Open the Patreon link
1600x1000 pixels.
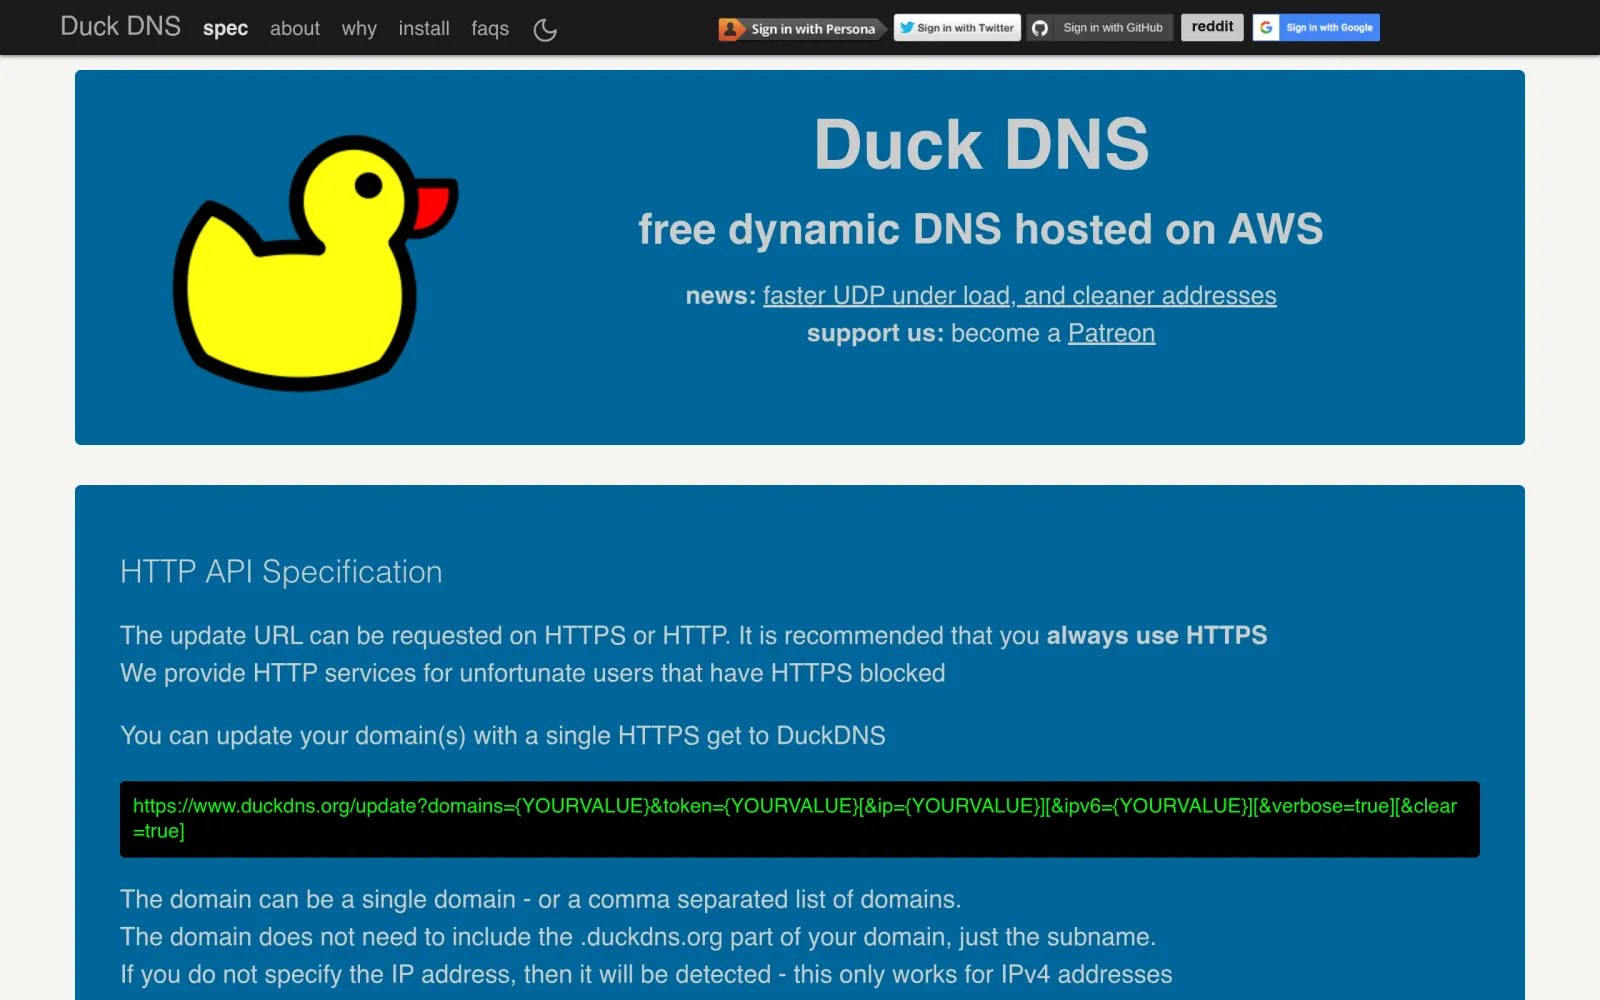(x=1111, y=333)
